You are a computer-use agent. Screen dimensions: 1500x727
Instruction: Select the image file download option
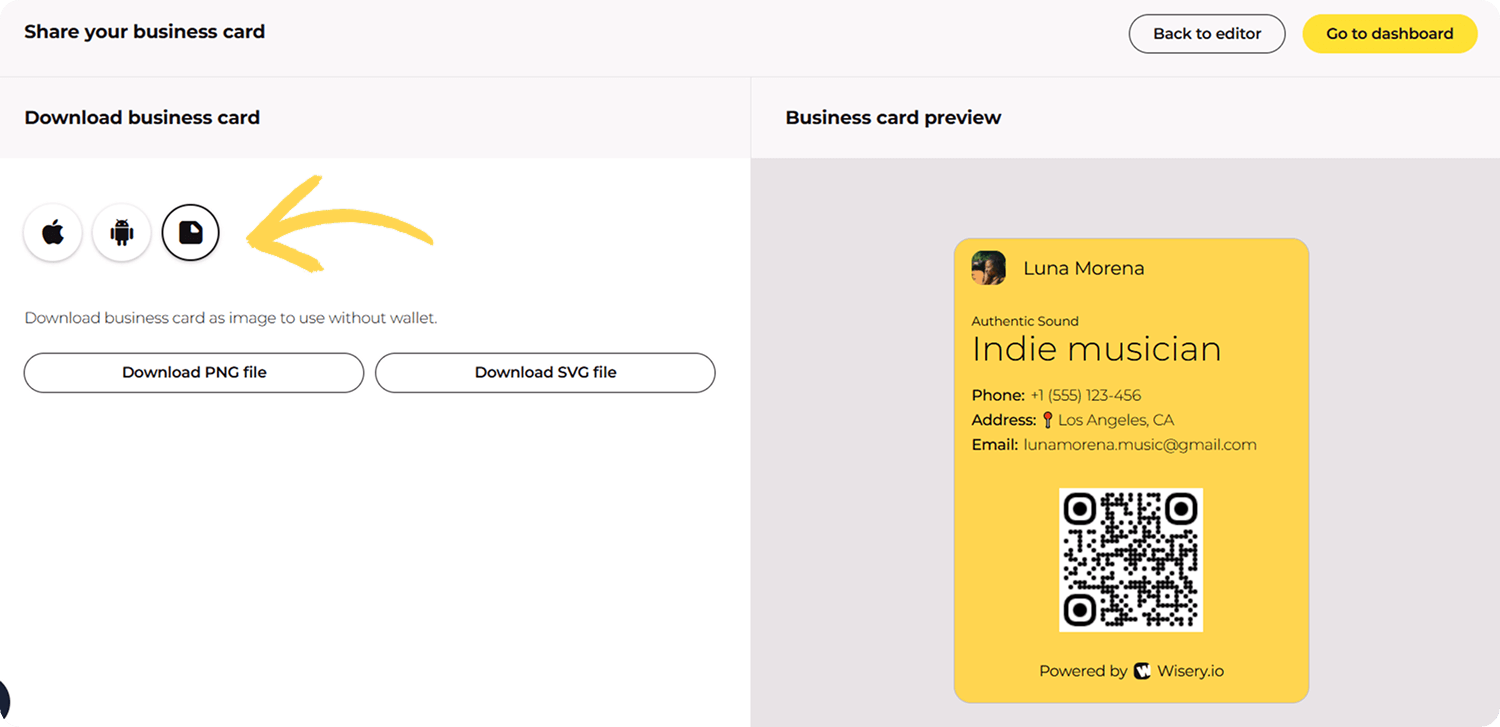(x=190, y=233)
